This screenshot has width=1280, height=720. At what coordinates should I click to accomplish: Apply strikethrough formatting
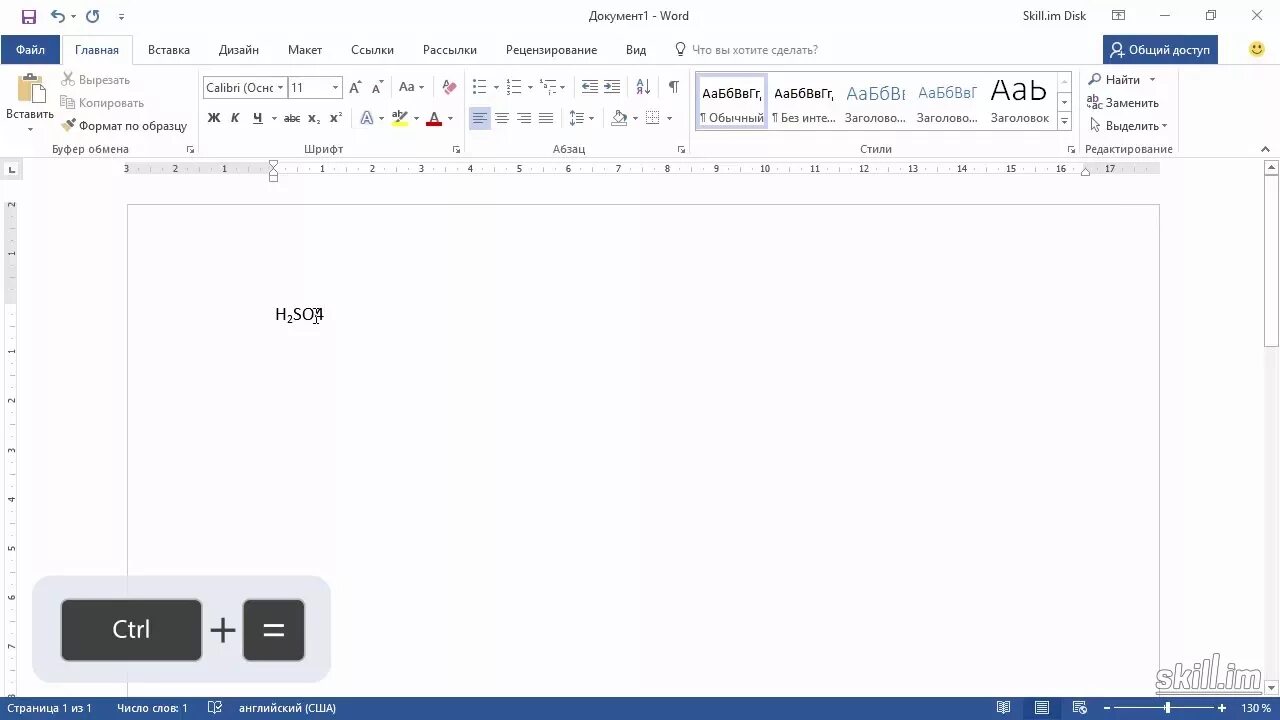click(292, 118)
